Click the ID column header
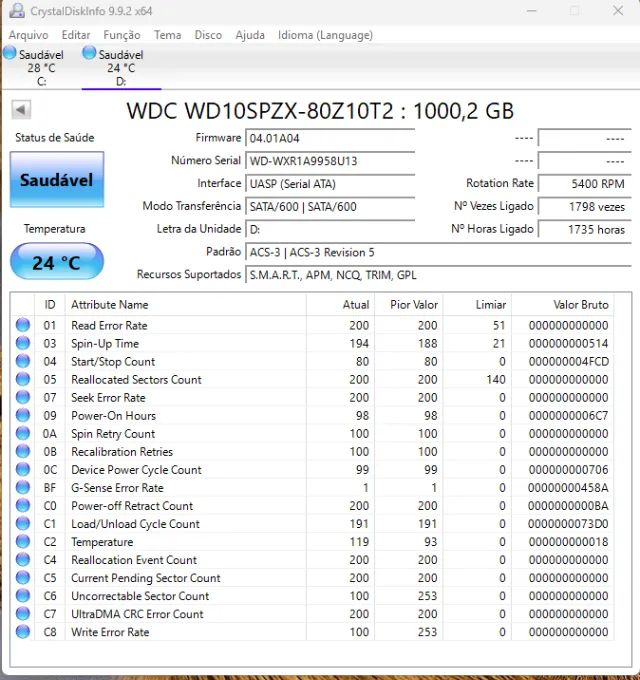640x680 pixels. [x=50, y=304]
